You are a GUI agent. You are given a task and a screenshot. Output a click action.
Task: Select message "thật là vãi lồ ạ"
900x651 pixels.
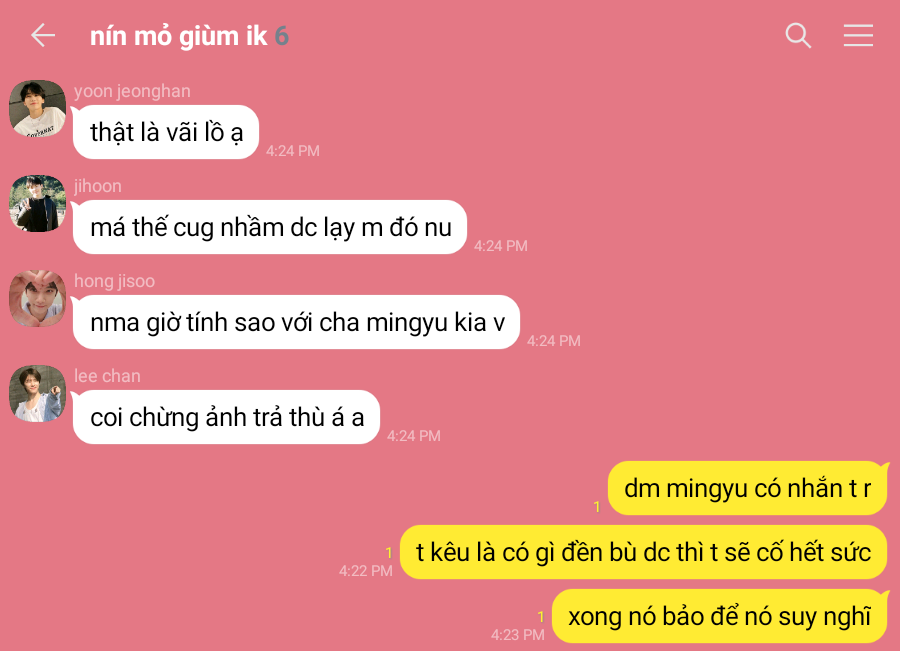[166, 132]
